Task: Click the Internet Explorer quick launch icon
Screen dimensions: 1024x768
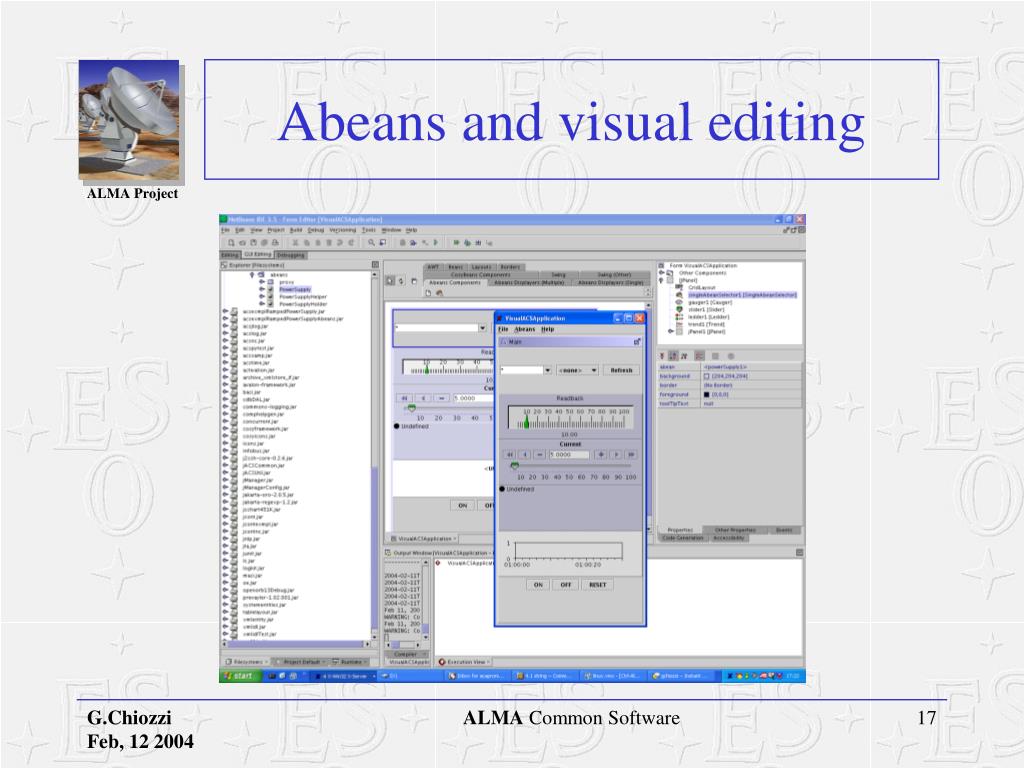Action: tap(283, 676)
